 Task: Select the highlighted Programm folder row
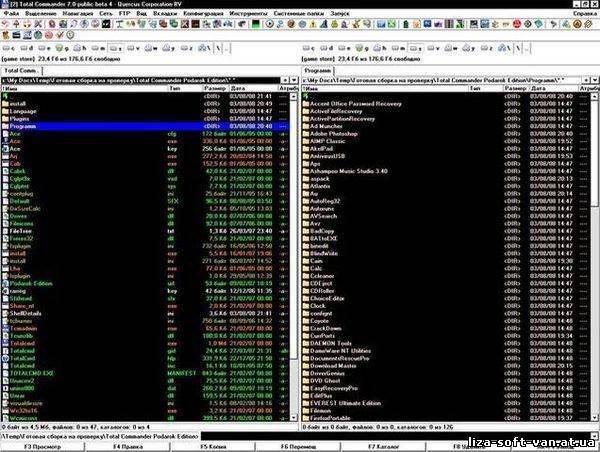click(145, 126)
